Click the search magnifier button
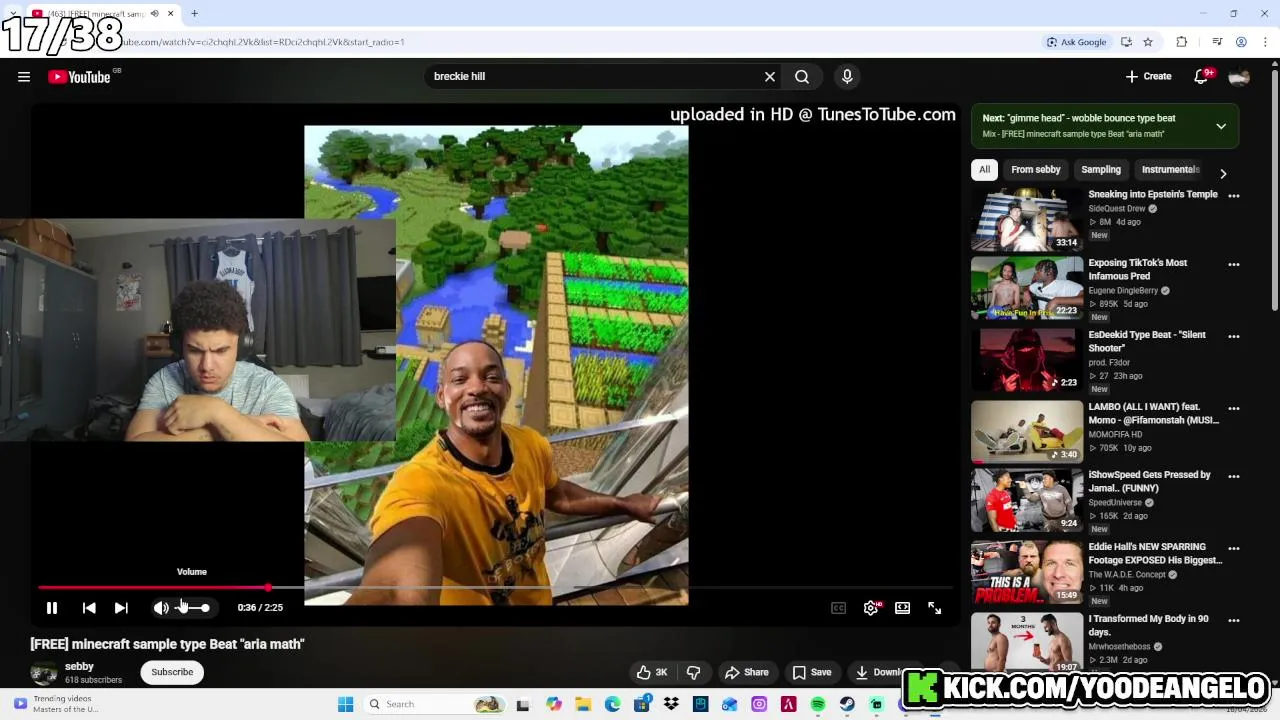The image size is (1280, 720). [x=802, y=77]
